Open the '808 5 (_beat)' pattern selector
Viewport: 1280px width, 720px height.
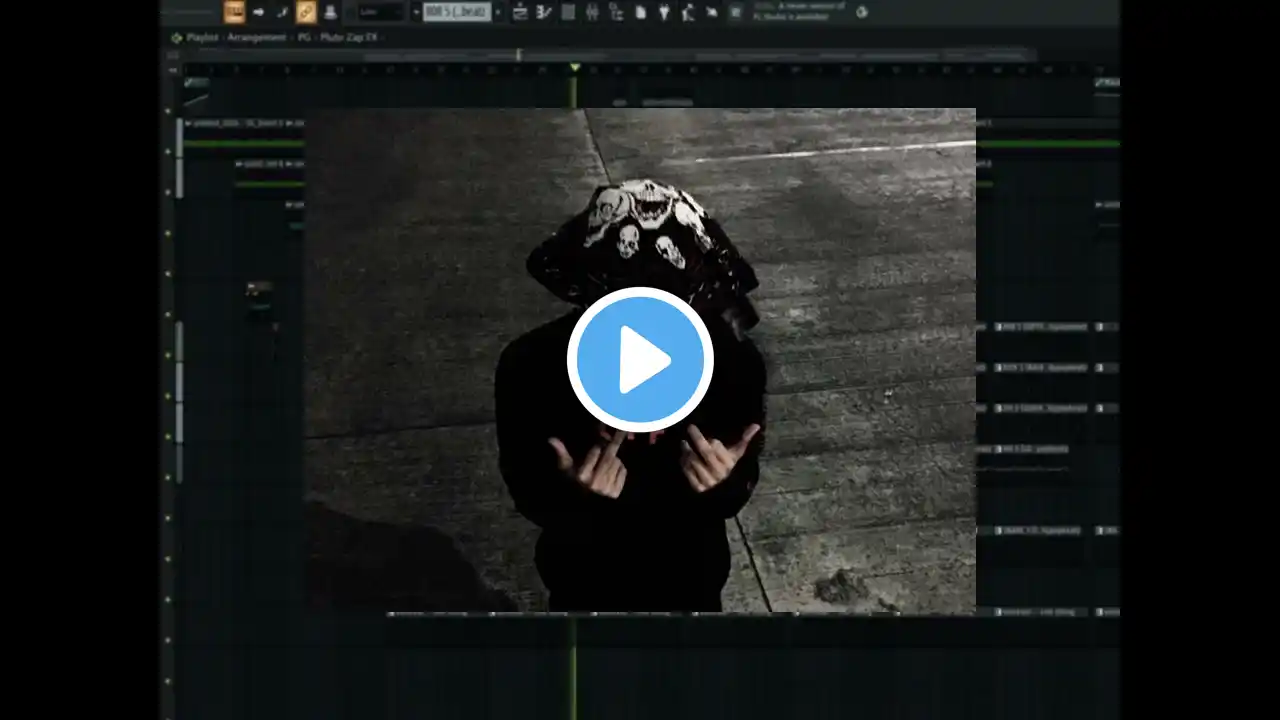click(x=456, y=12)
